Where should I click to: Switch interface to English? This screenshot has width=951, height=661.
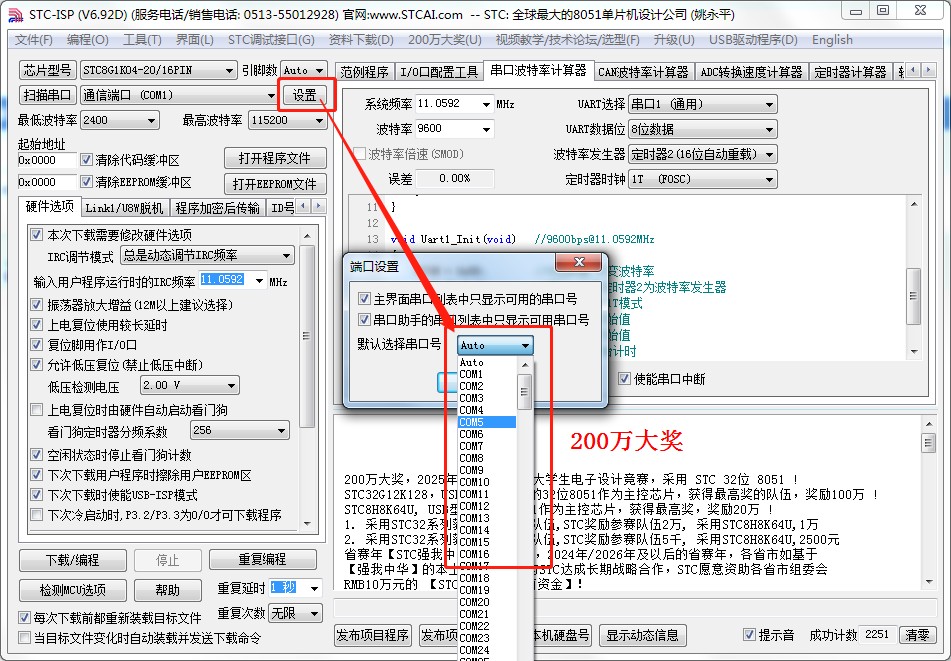coord(832,40)
